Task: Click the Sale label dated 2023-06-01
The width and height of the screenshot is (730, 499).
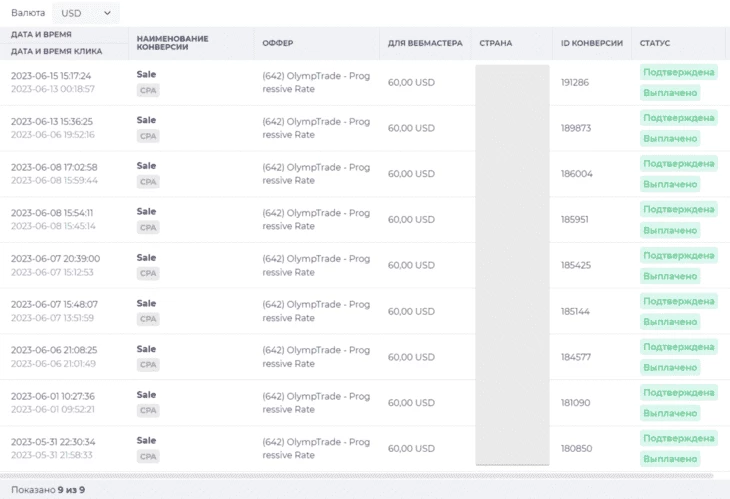Action: (146, 395)
